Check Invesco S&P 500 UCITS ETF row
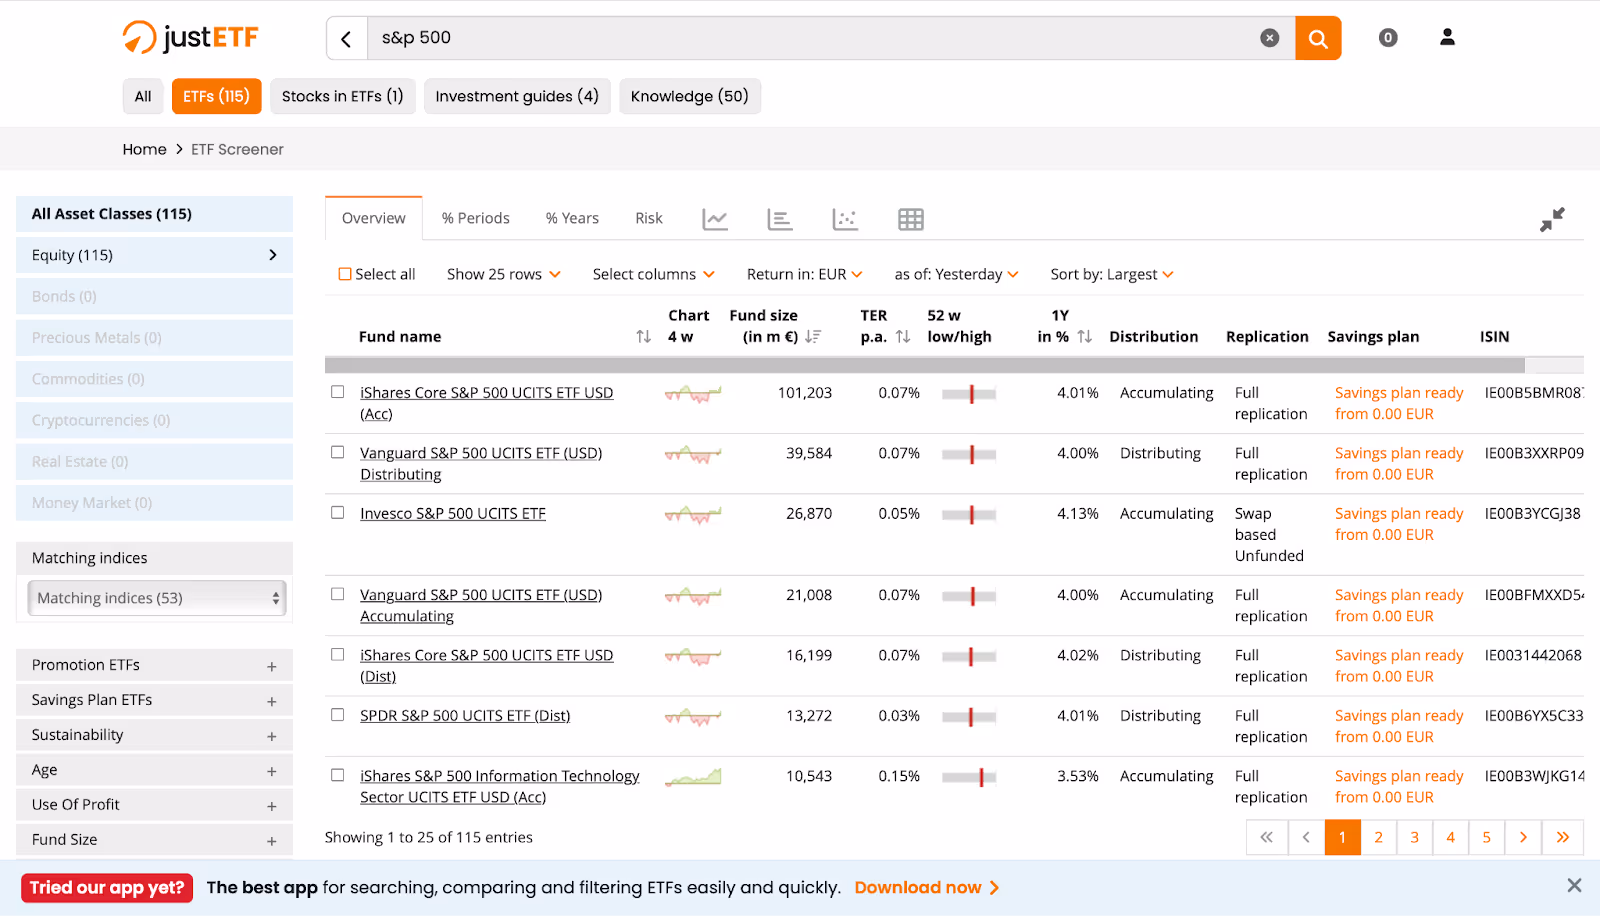This screenshot has width=1600, height=916. (x=338, y=512)
